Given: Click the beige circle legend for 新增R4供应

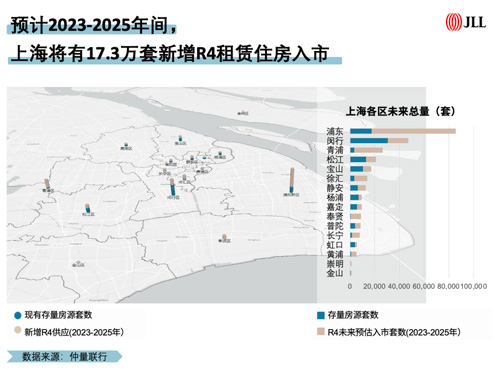Looking at the screenshot, I should pyautogui.click(x=17, y=330).
